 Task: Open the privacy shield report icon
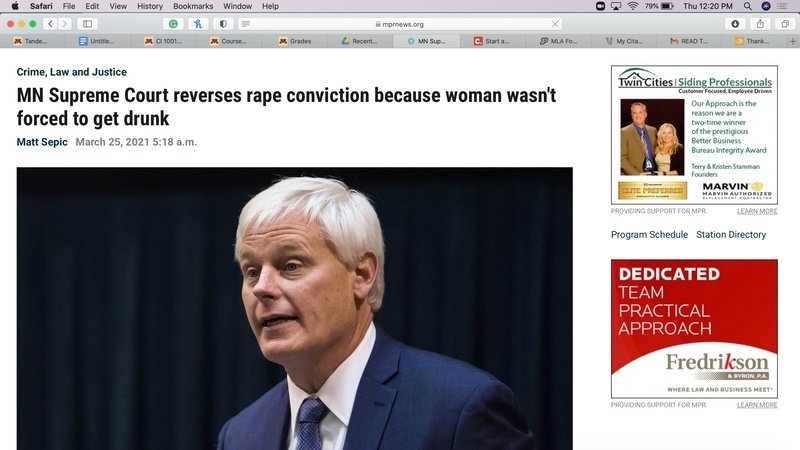pyautogui.click(x=223, y=24)
